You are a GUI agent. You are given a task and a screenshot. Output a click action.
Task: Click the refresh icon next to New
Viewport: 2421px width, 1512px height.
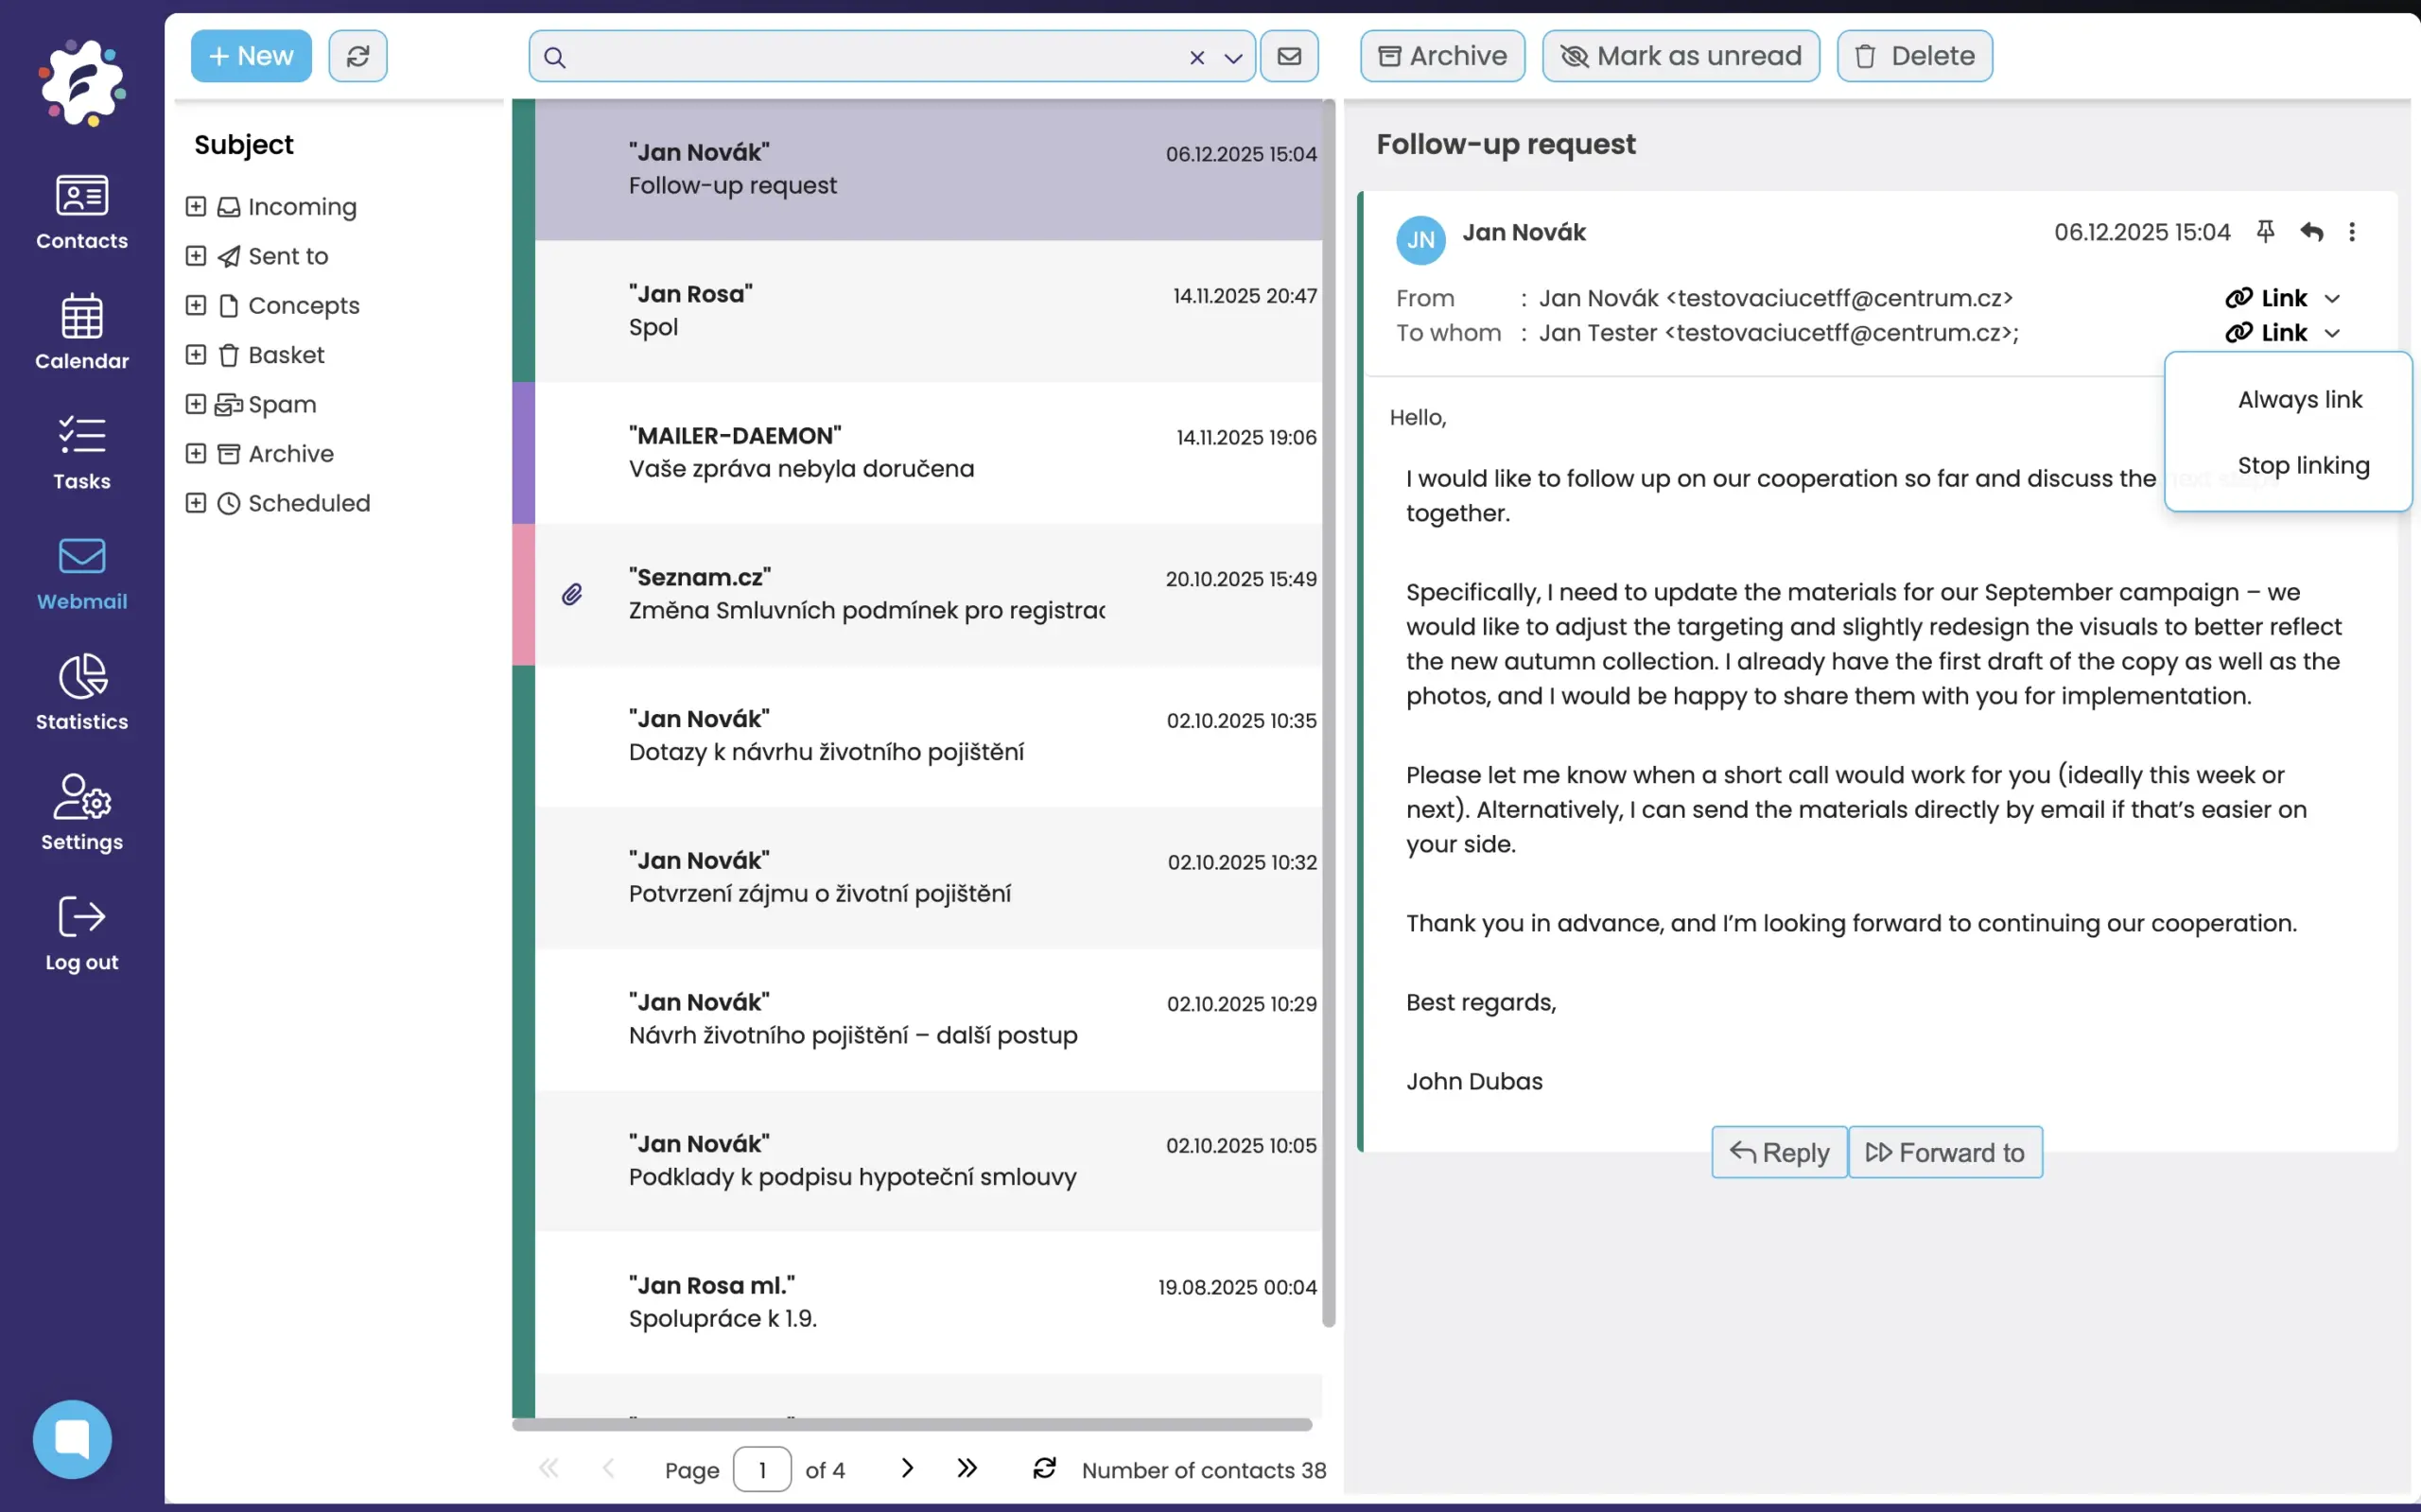[x=357, y=56]
